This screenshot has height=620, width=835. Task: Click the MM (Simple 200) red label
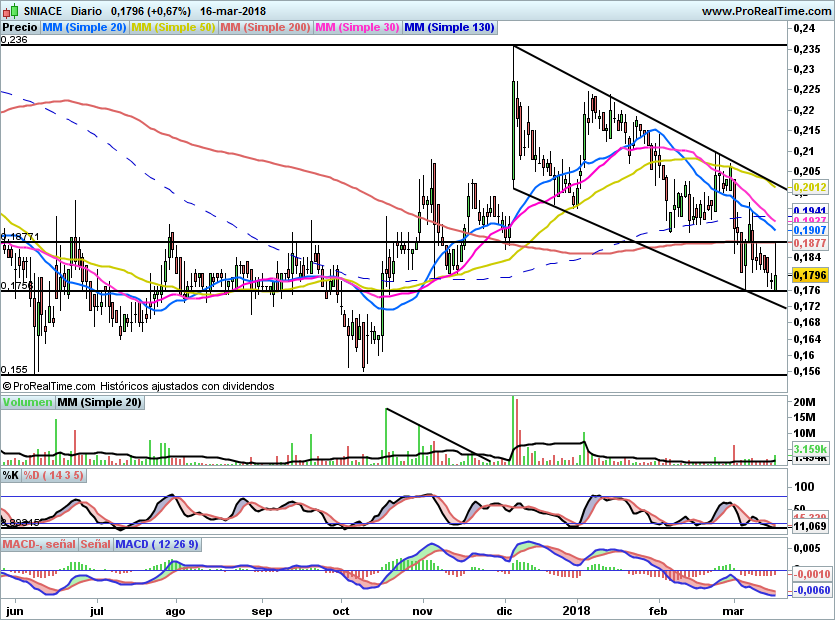(265, 27)
